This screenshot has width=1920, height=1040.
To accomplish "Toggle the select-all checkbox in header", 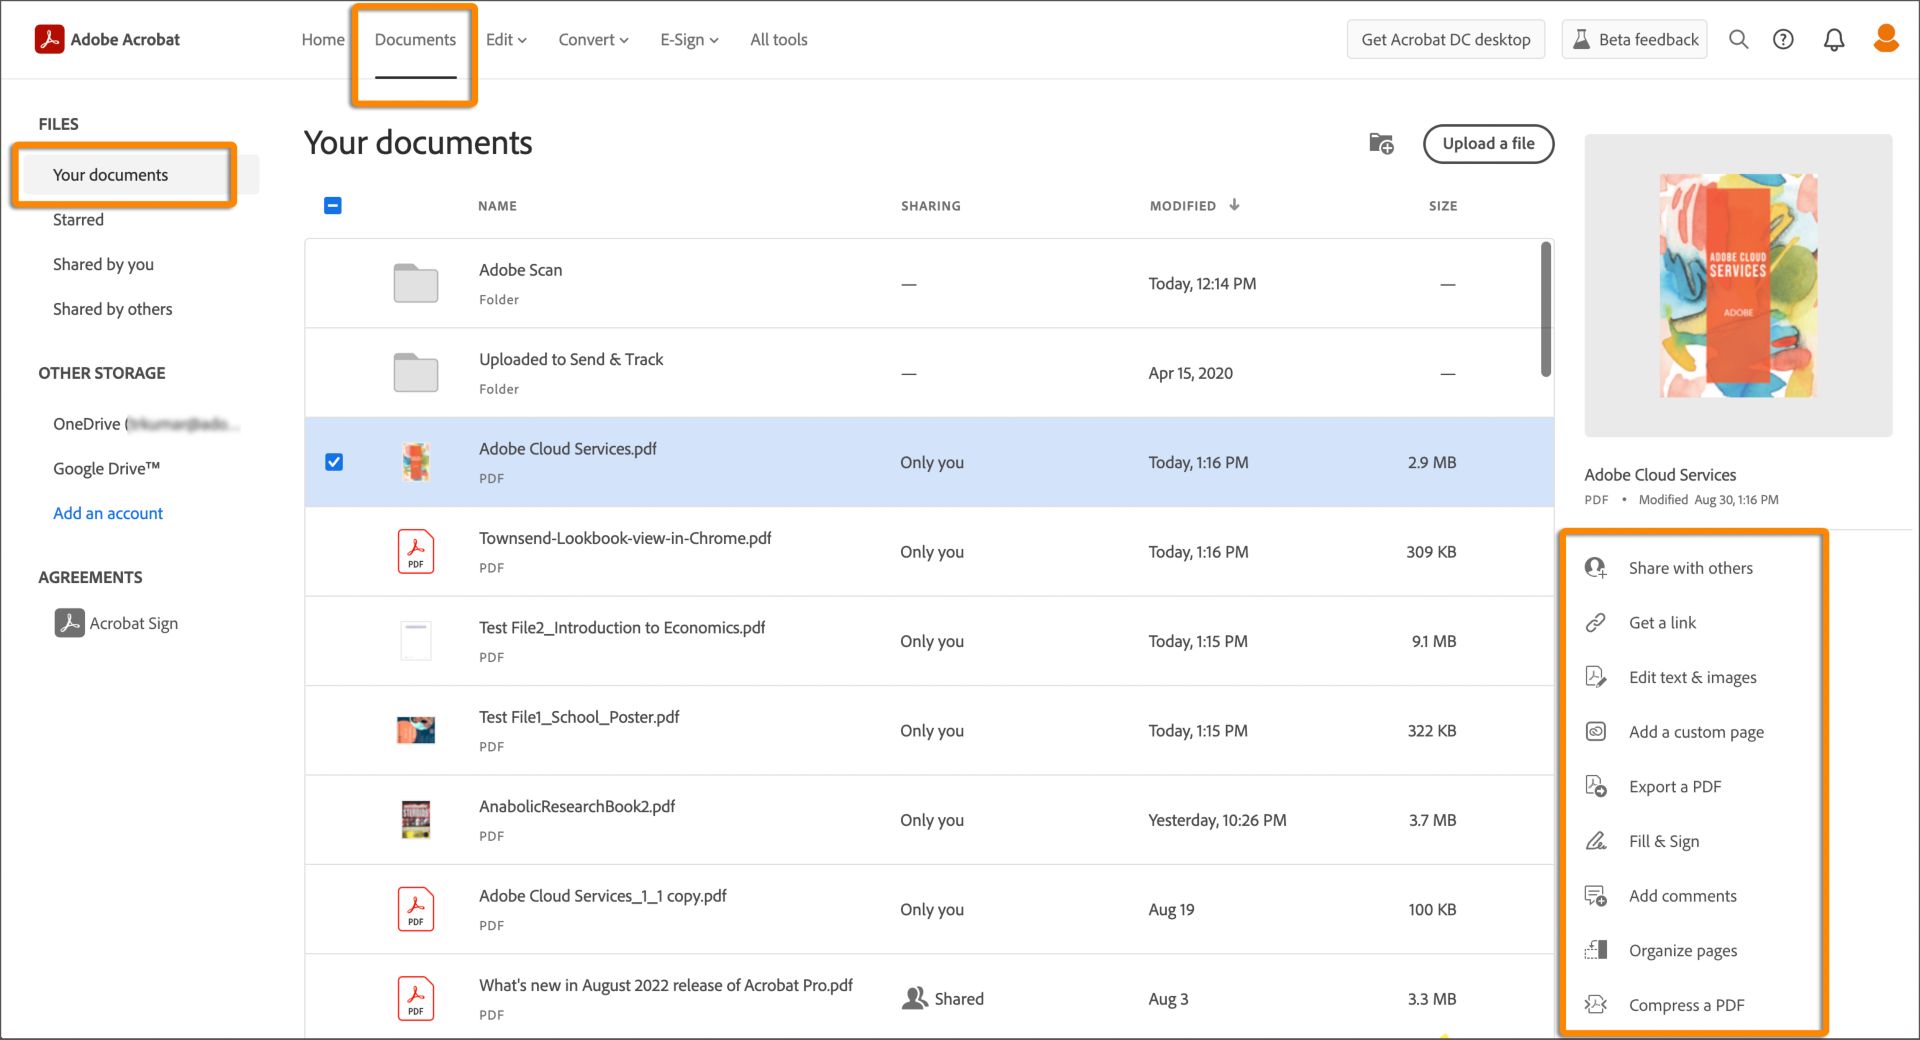I will click(x=333, y=206).
